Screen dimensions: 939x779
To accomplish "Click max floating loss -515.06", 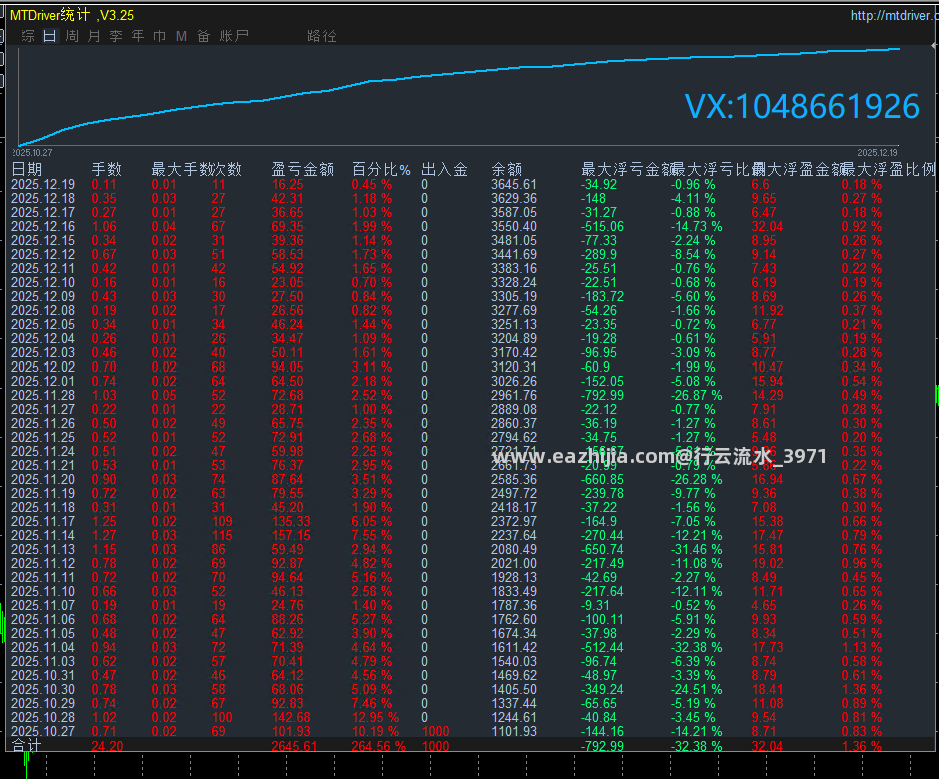I will 602,226.
